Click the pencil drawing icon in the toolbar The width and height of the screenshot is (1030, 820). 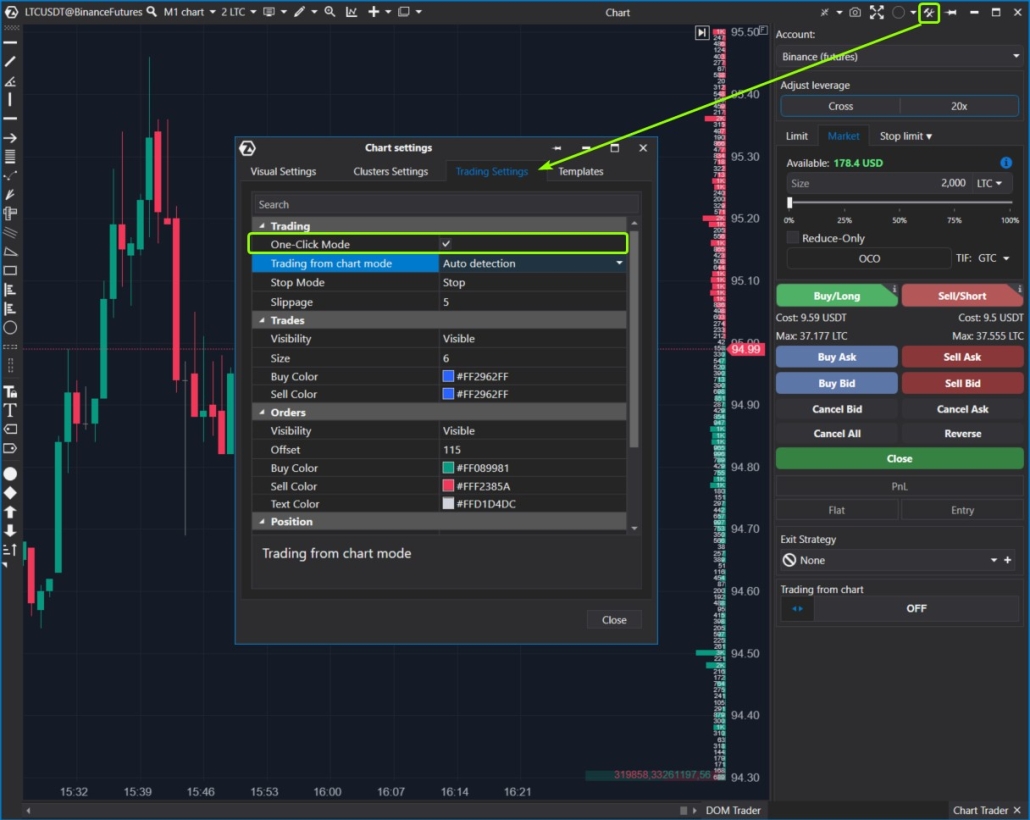tap(298, 11)
